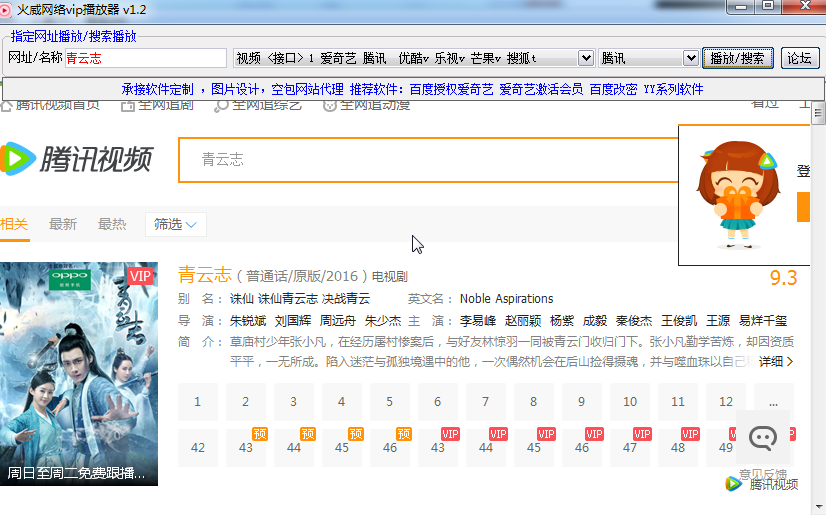Select the 相关 sort tab

pyautogui.click(x=15, y=224)
